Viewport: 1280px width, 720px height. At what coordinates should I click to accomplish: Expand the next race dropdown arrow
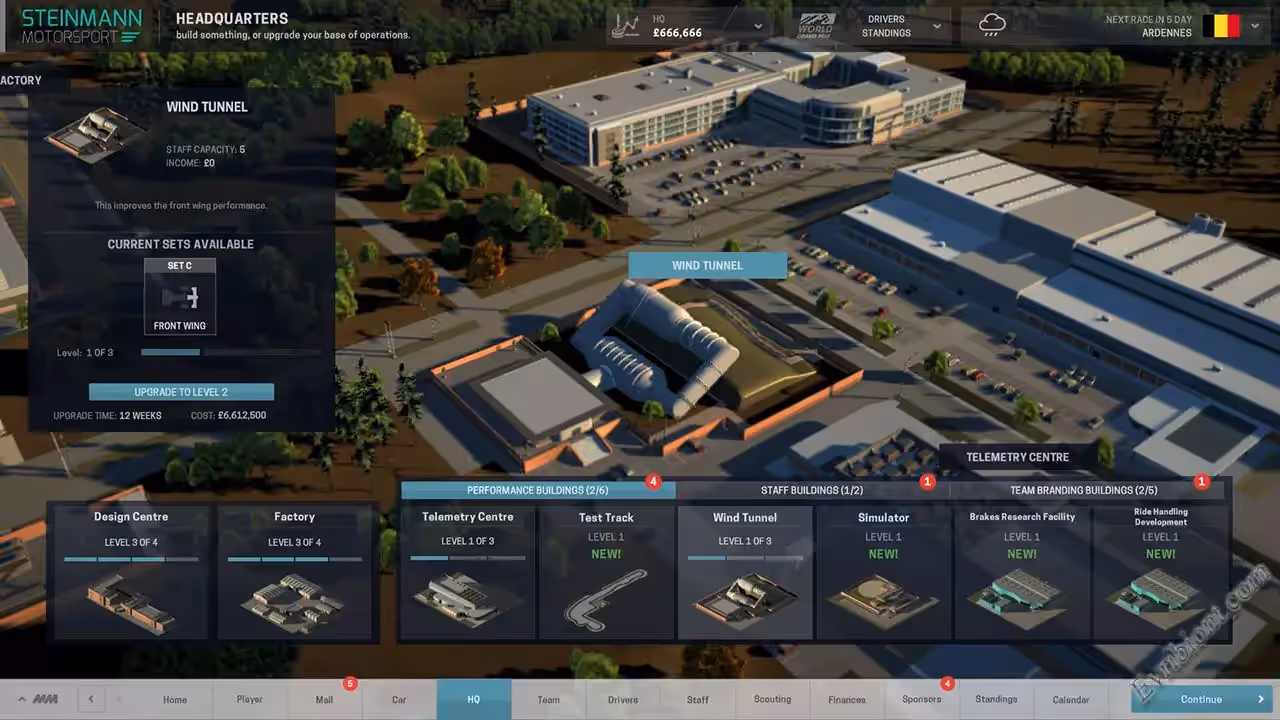[1255, 26]
